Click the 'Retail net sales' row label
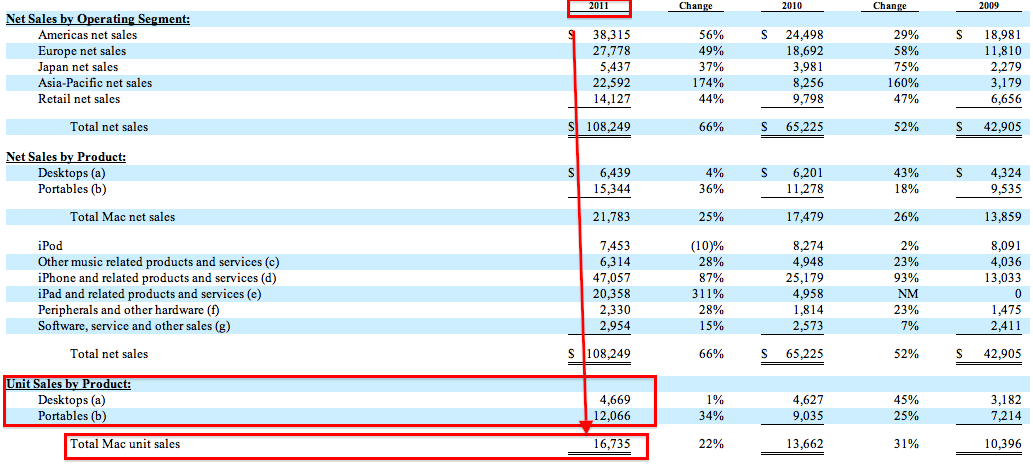Image resolution: width=1033 pixels, height=468 pixels. (79, 99)
